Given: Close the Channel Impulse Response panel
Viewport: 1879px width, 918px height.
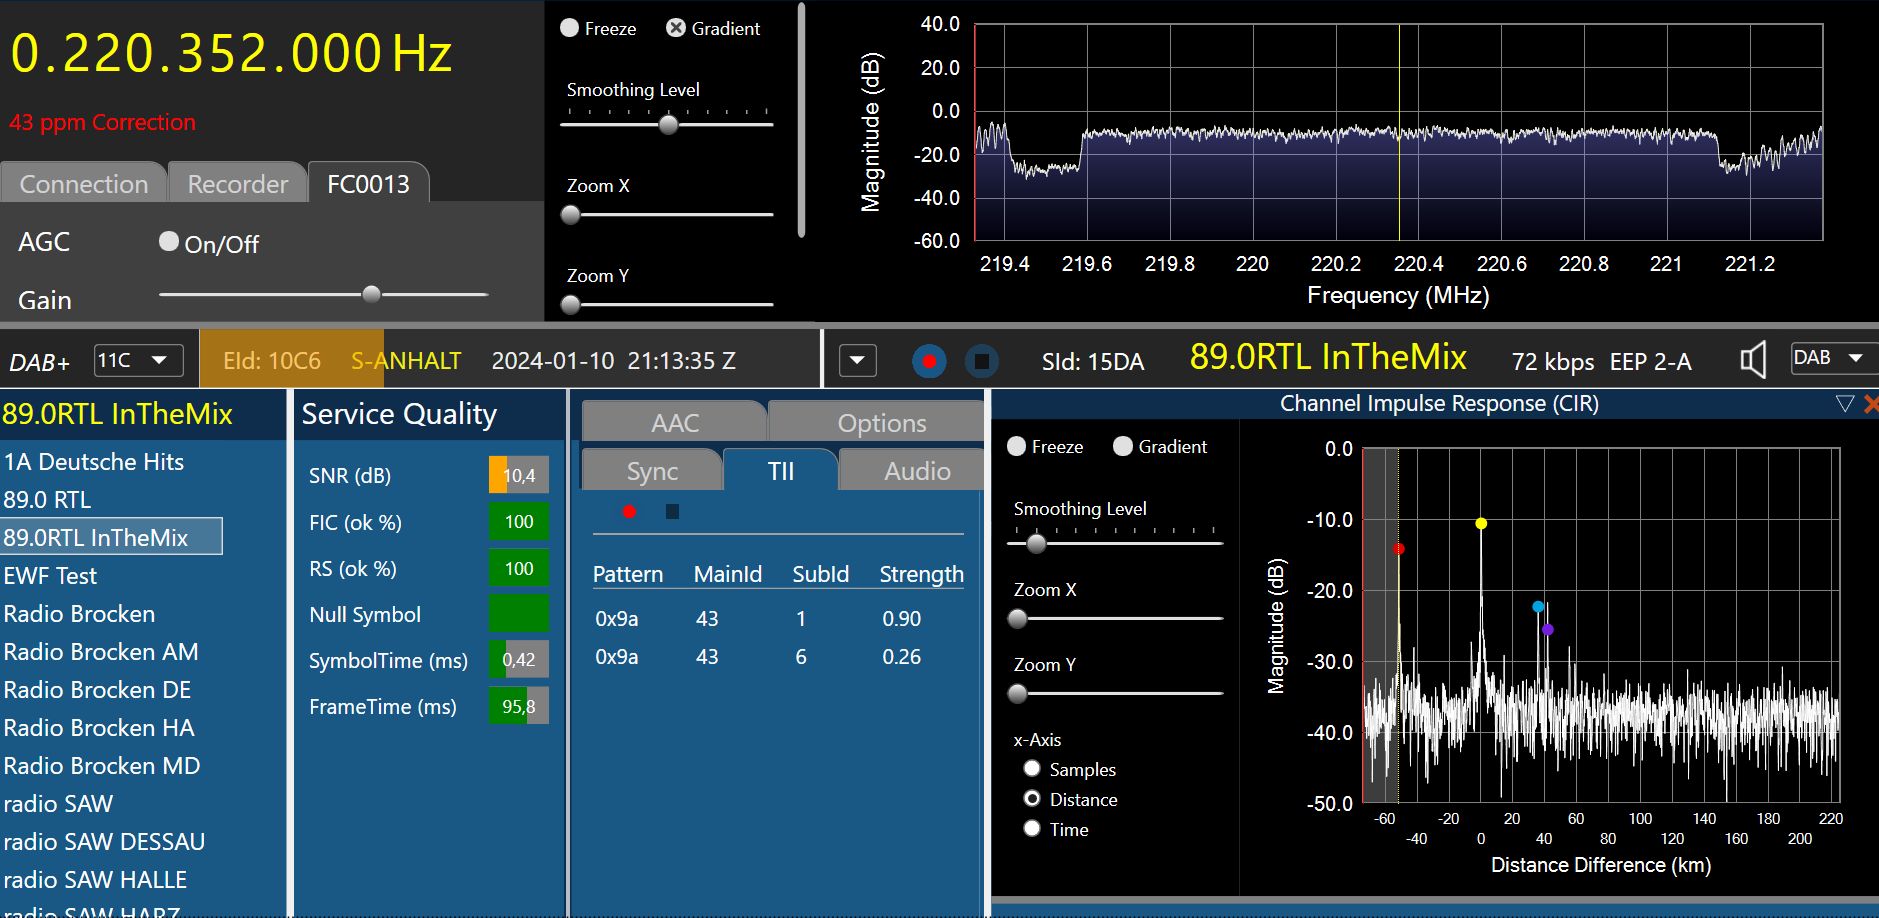Looking at the screenshot, I should (x=1870, y=404).
